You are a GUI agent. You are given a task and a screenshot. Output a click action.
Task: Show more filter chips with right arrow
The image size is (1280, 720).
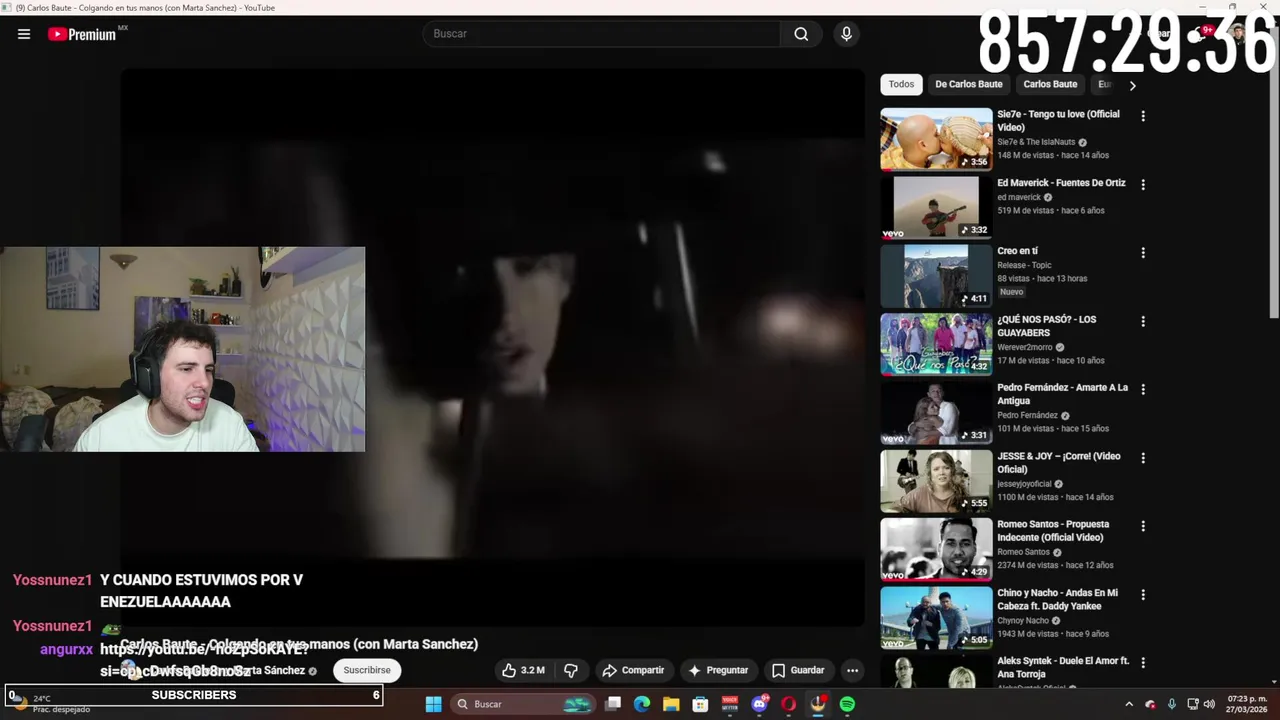pyautogui.click(x=1132, y=85)
